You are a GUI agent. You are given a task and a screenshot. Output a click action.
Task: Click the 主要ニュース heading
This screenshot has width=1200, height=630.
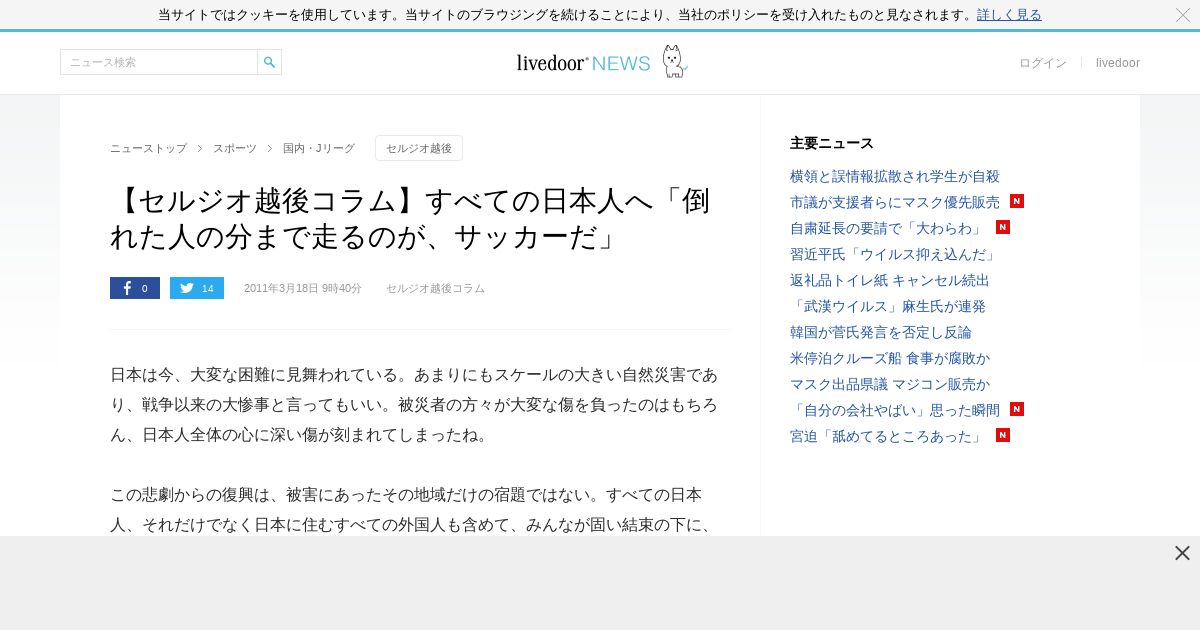pyautogui.click(x=832, y=143)
